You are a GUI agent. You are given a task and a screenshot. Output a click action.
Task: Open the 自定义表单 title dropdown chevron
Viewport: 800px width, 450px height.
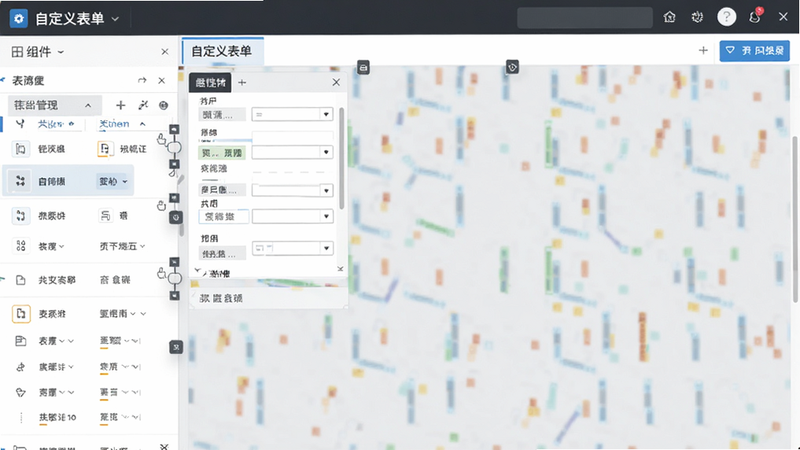[x=115, y=19]
